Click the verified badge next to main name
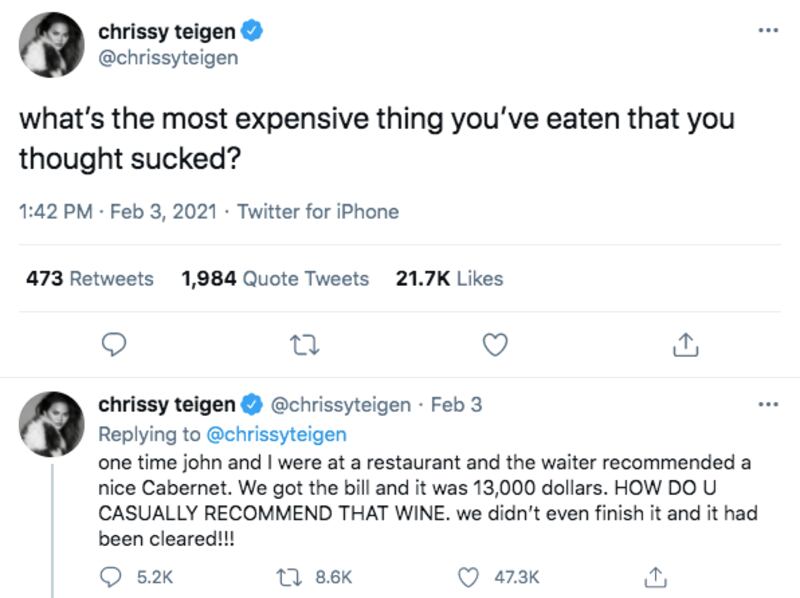 pos(254,32)
